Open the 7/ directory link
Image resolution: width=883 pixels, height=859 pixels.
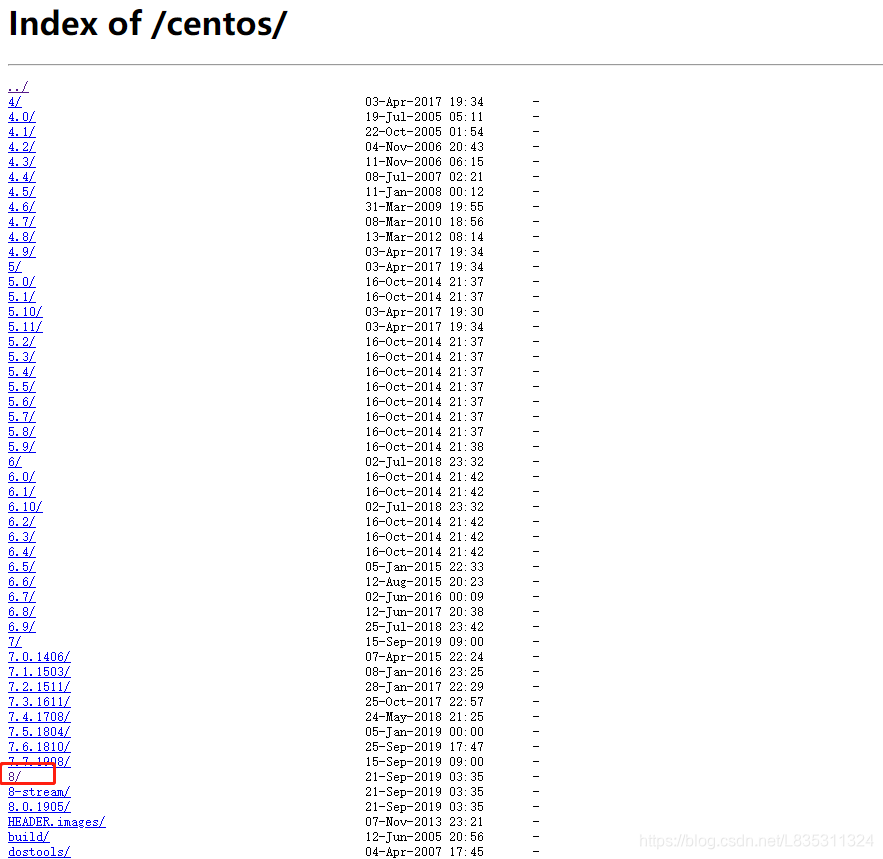point(15,642)
